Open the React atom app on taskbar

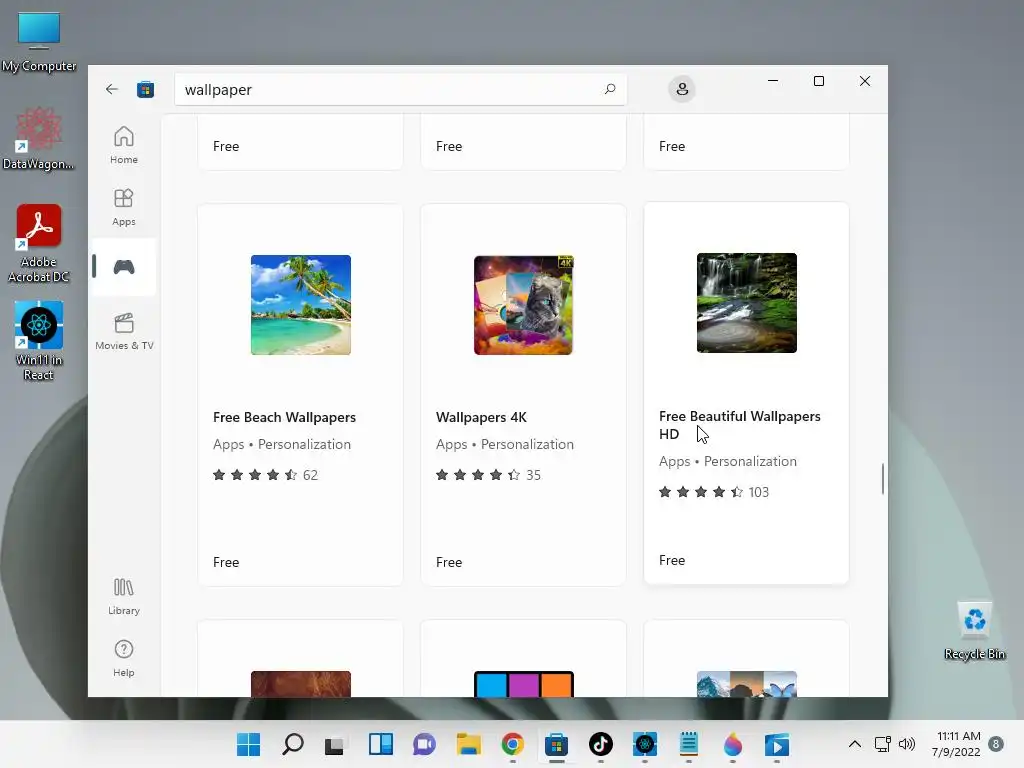[x=645, y=744]
